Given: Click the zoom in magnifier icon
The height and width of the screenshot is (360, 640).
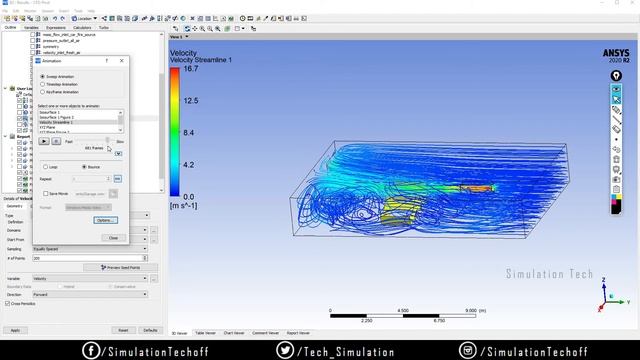Looking at the screenshot, I should tap(202, 29).
